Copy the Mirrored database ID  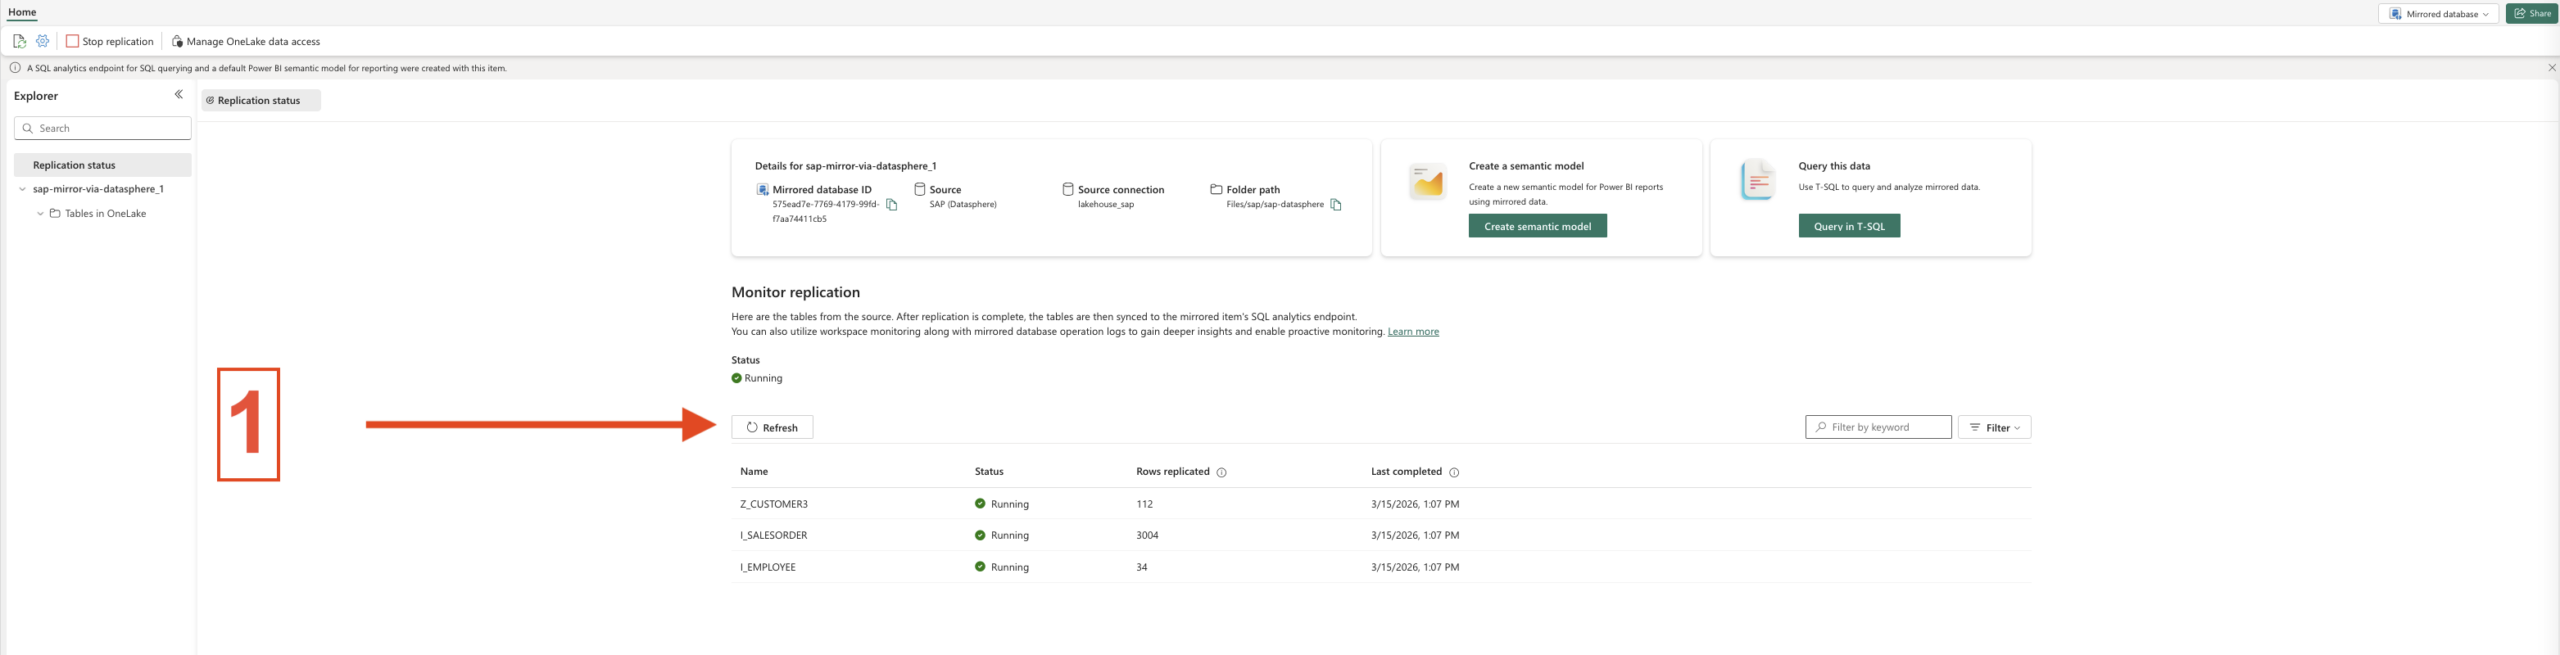point(892,205)
